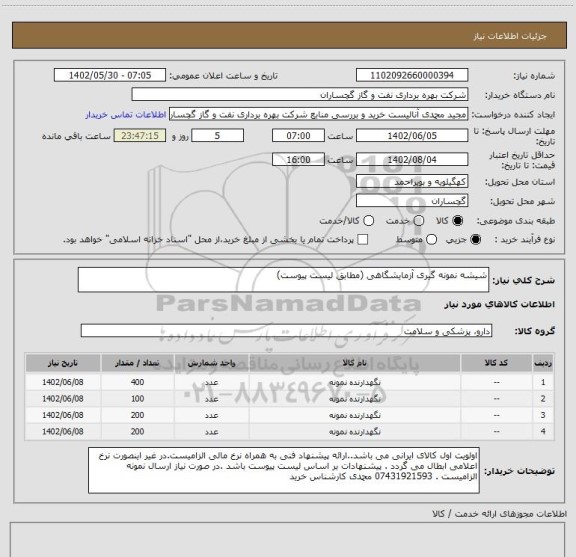Click the announcement date field 1402/05/30 - 07:05
The image size is (576, 557).
[110, 75]
